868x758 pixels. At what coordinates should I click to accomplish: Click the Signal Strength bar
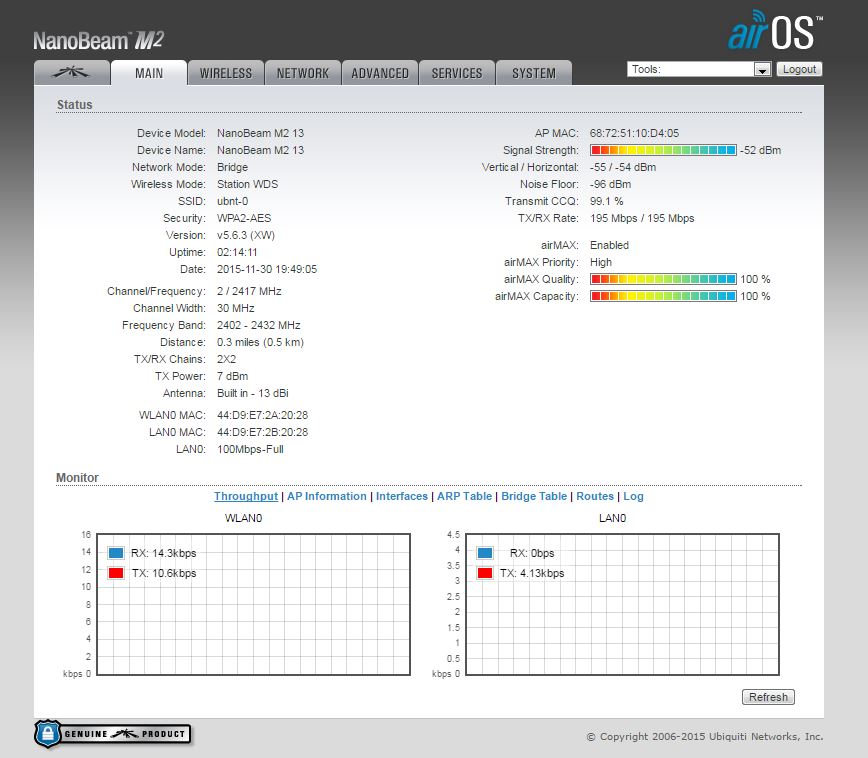(663, 150)
